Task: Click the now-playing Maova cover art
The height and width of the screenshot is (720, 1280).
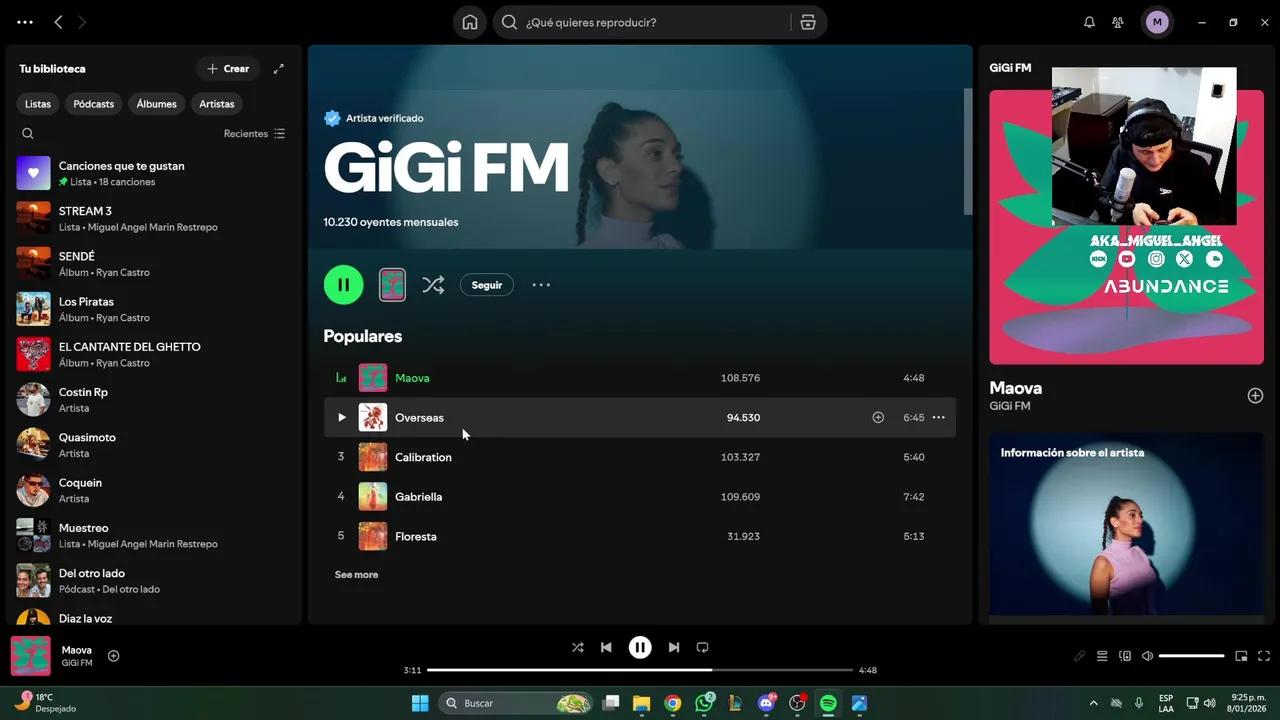Action: (x=30, y=656)
